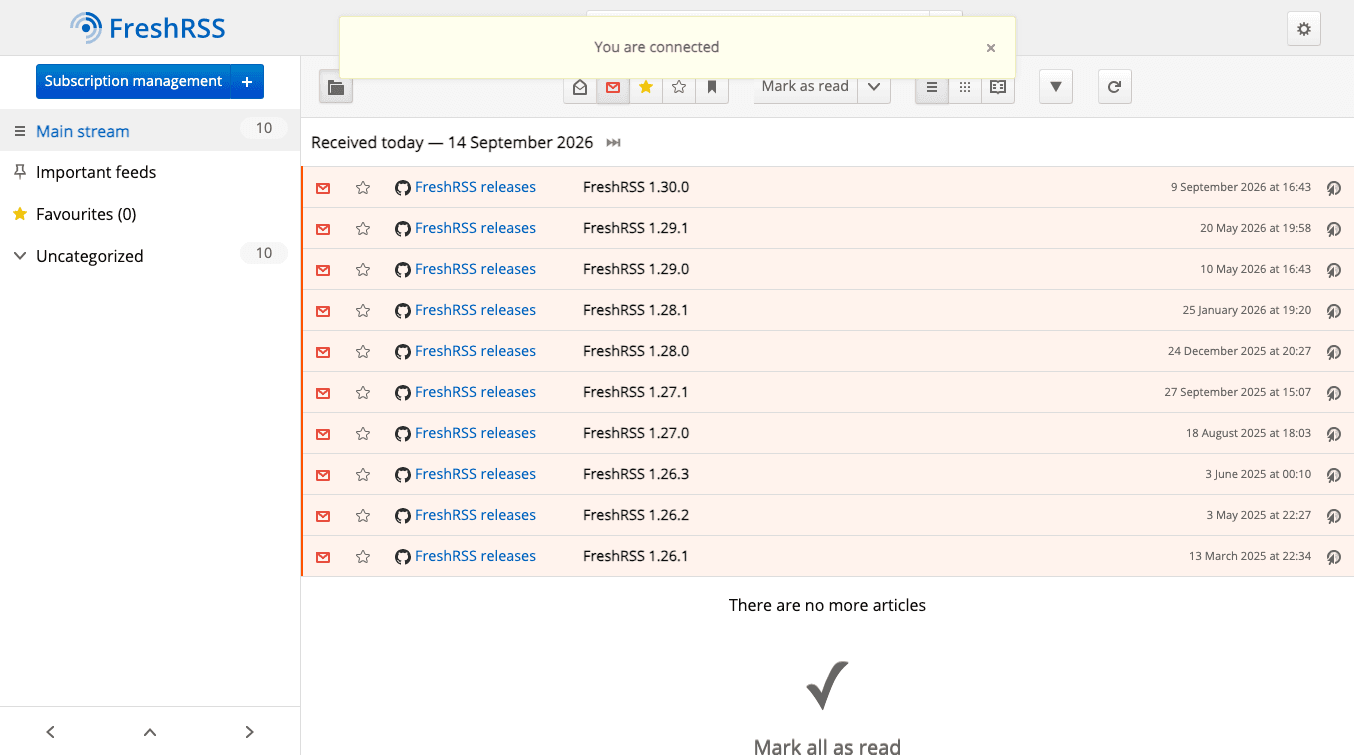Screen dimensions: 1354x755
Task: Star the FreshRSS 1.27.1 article
Action: tap(363, 393)
